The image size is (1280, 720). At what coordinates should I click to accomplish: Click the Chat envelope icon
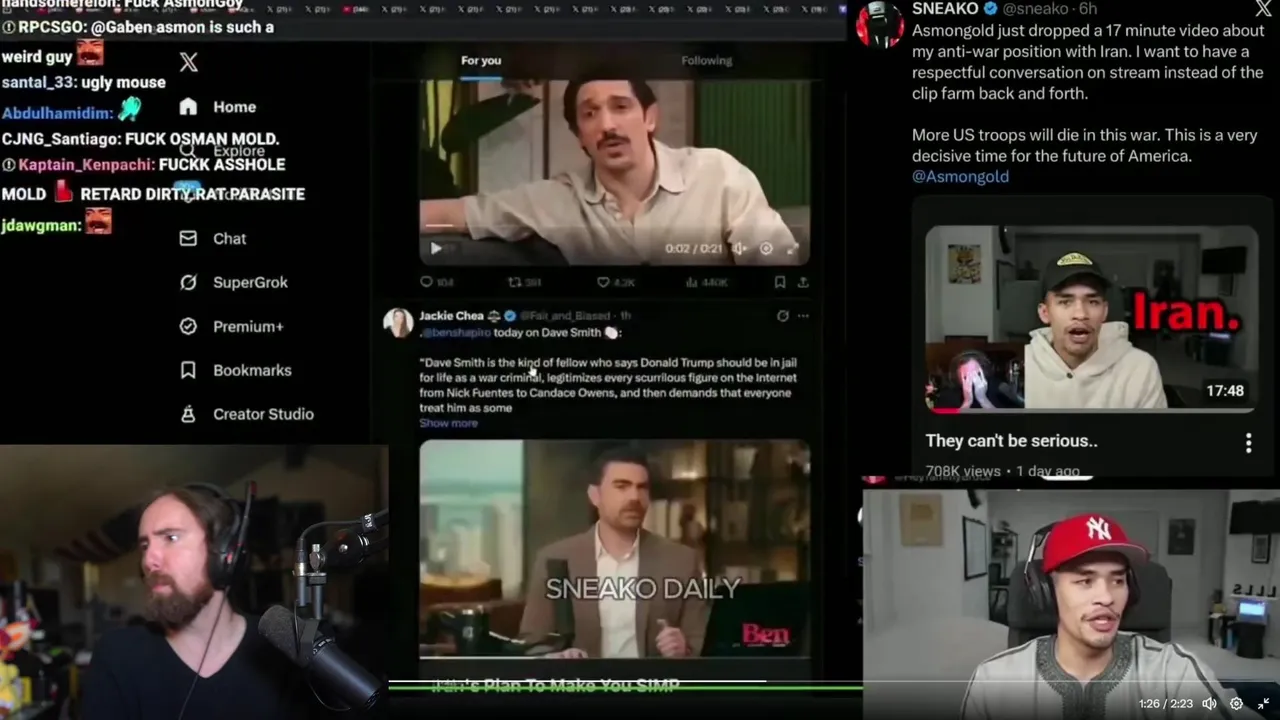[188, 239]
